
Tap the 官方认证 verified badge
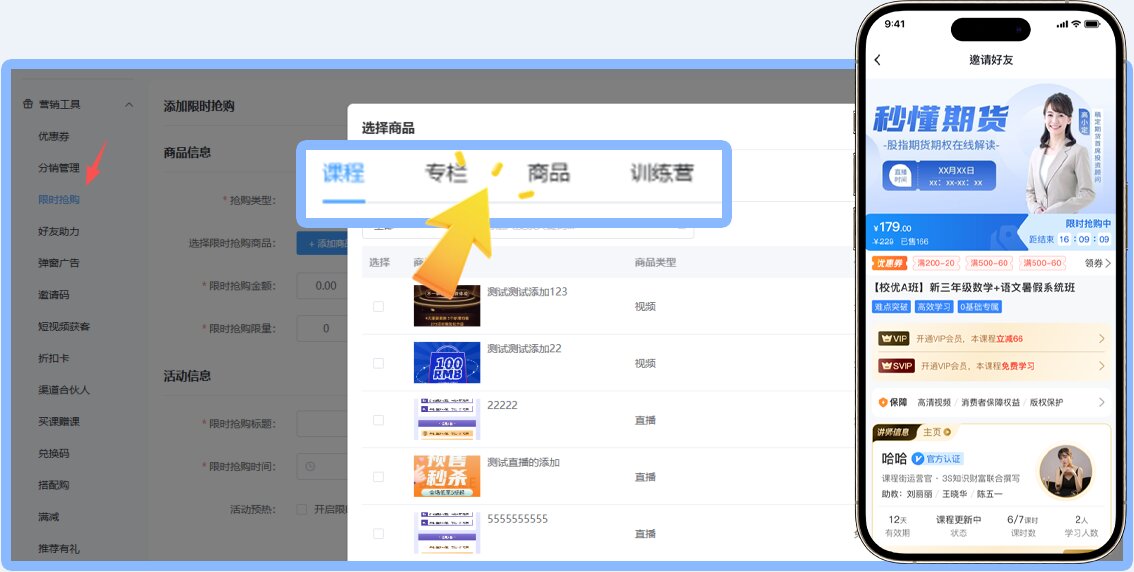937,458
